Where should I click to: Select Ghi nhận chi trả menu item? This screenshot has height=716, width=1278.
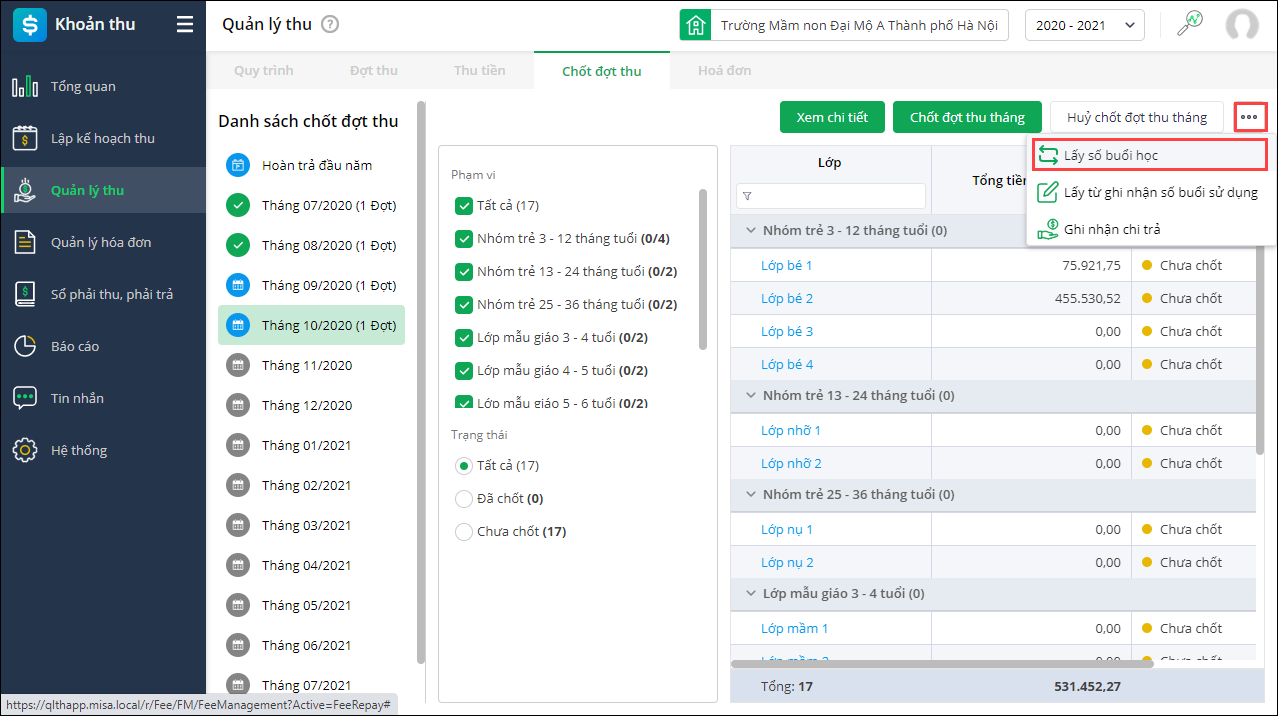click(1111, 229)
